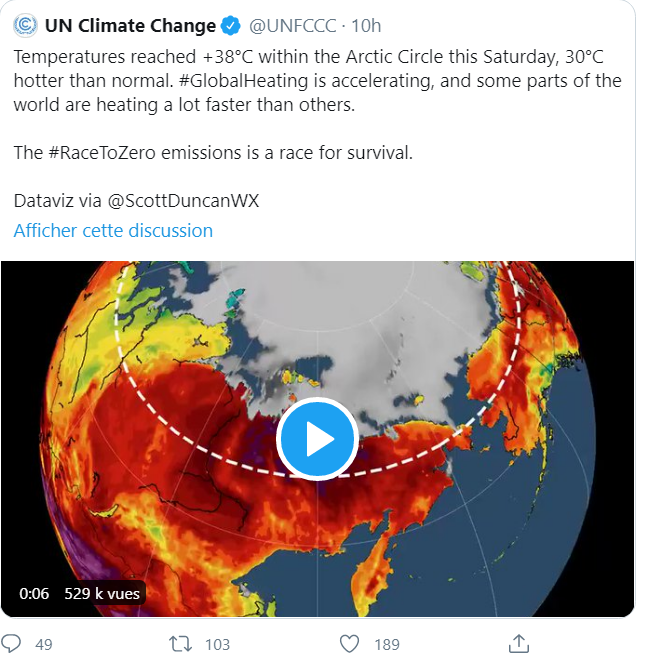Visit the @ScottDuncanWX mention
The image size is (653, 669).
pos(183,200)
